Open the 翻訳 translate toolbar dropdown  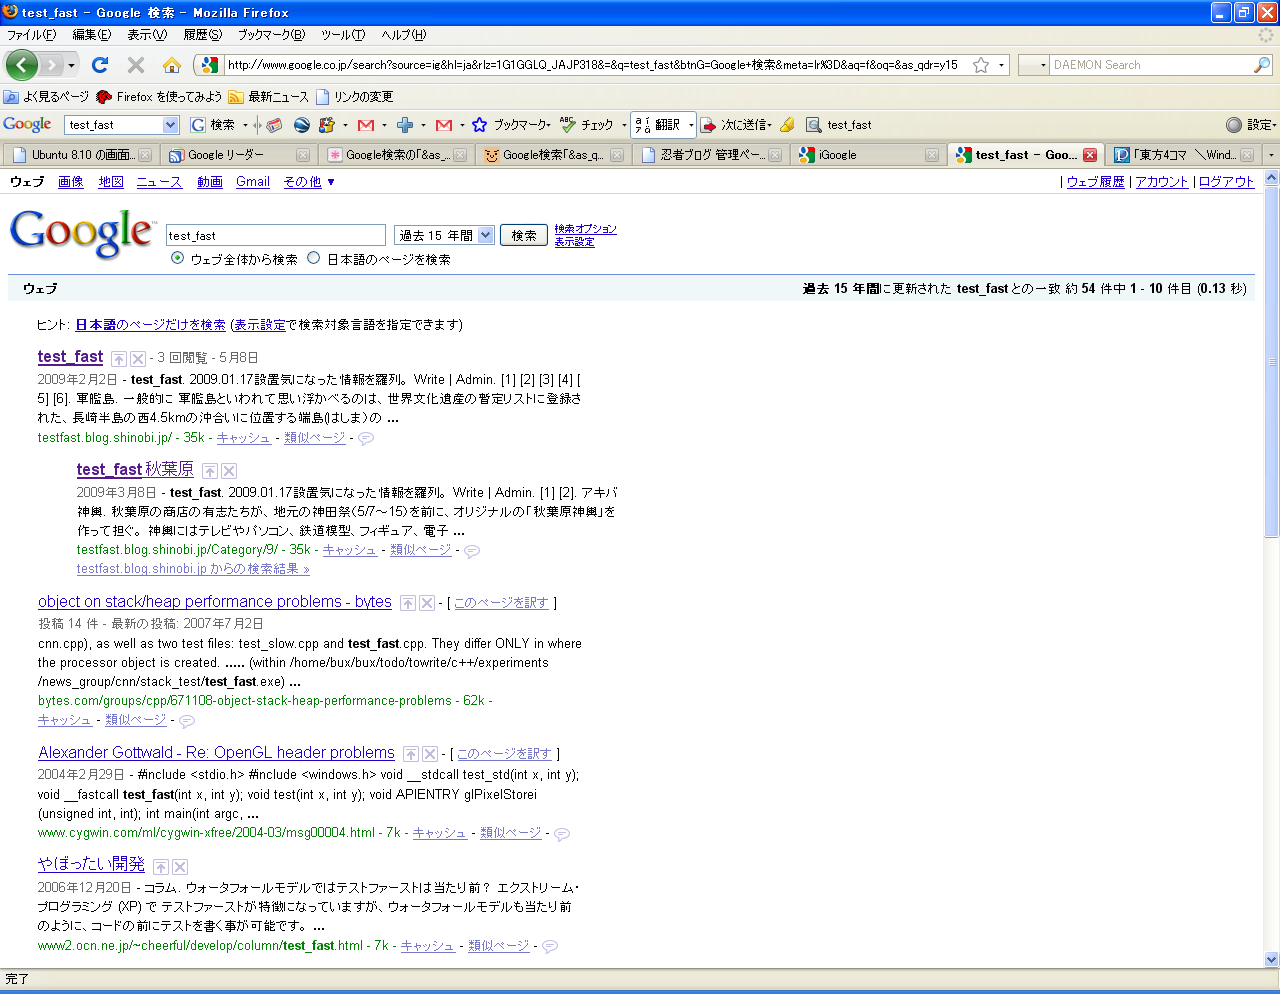pos(690,125)
